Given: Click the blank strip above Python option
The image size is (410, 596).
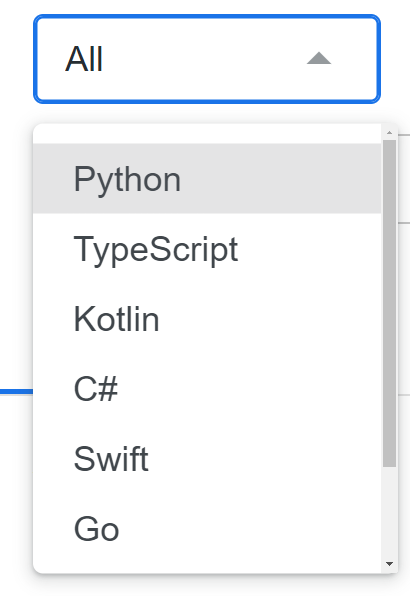Looking at the screenshot, I should pyautogui.click(x=207, y=134).
